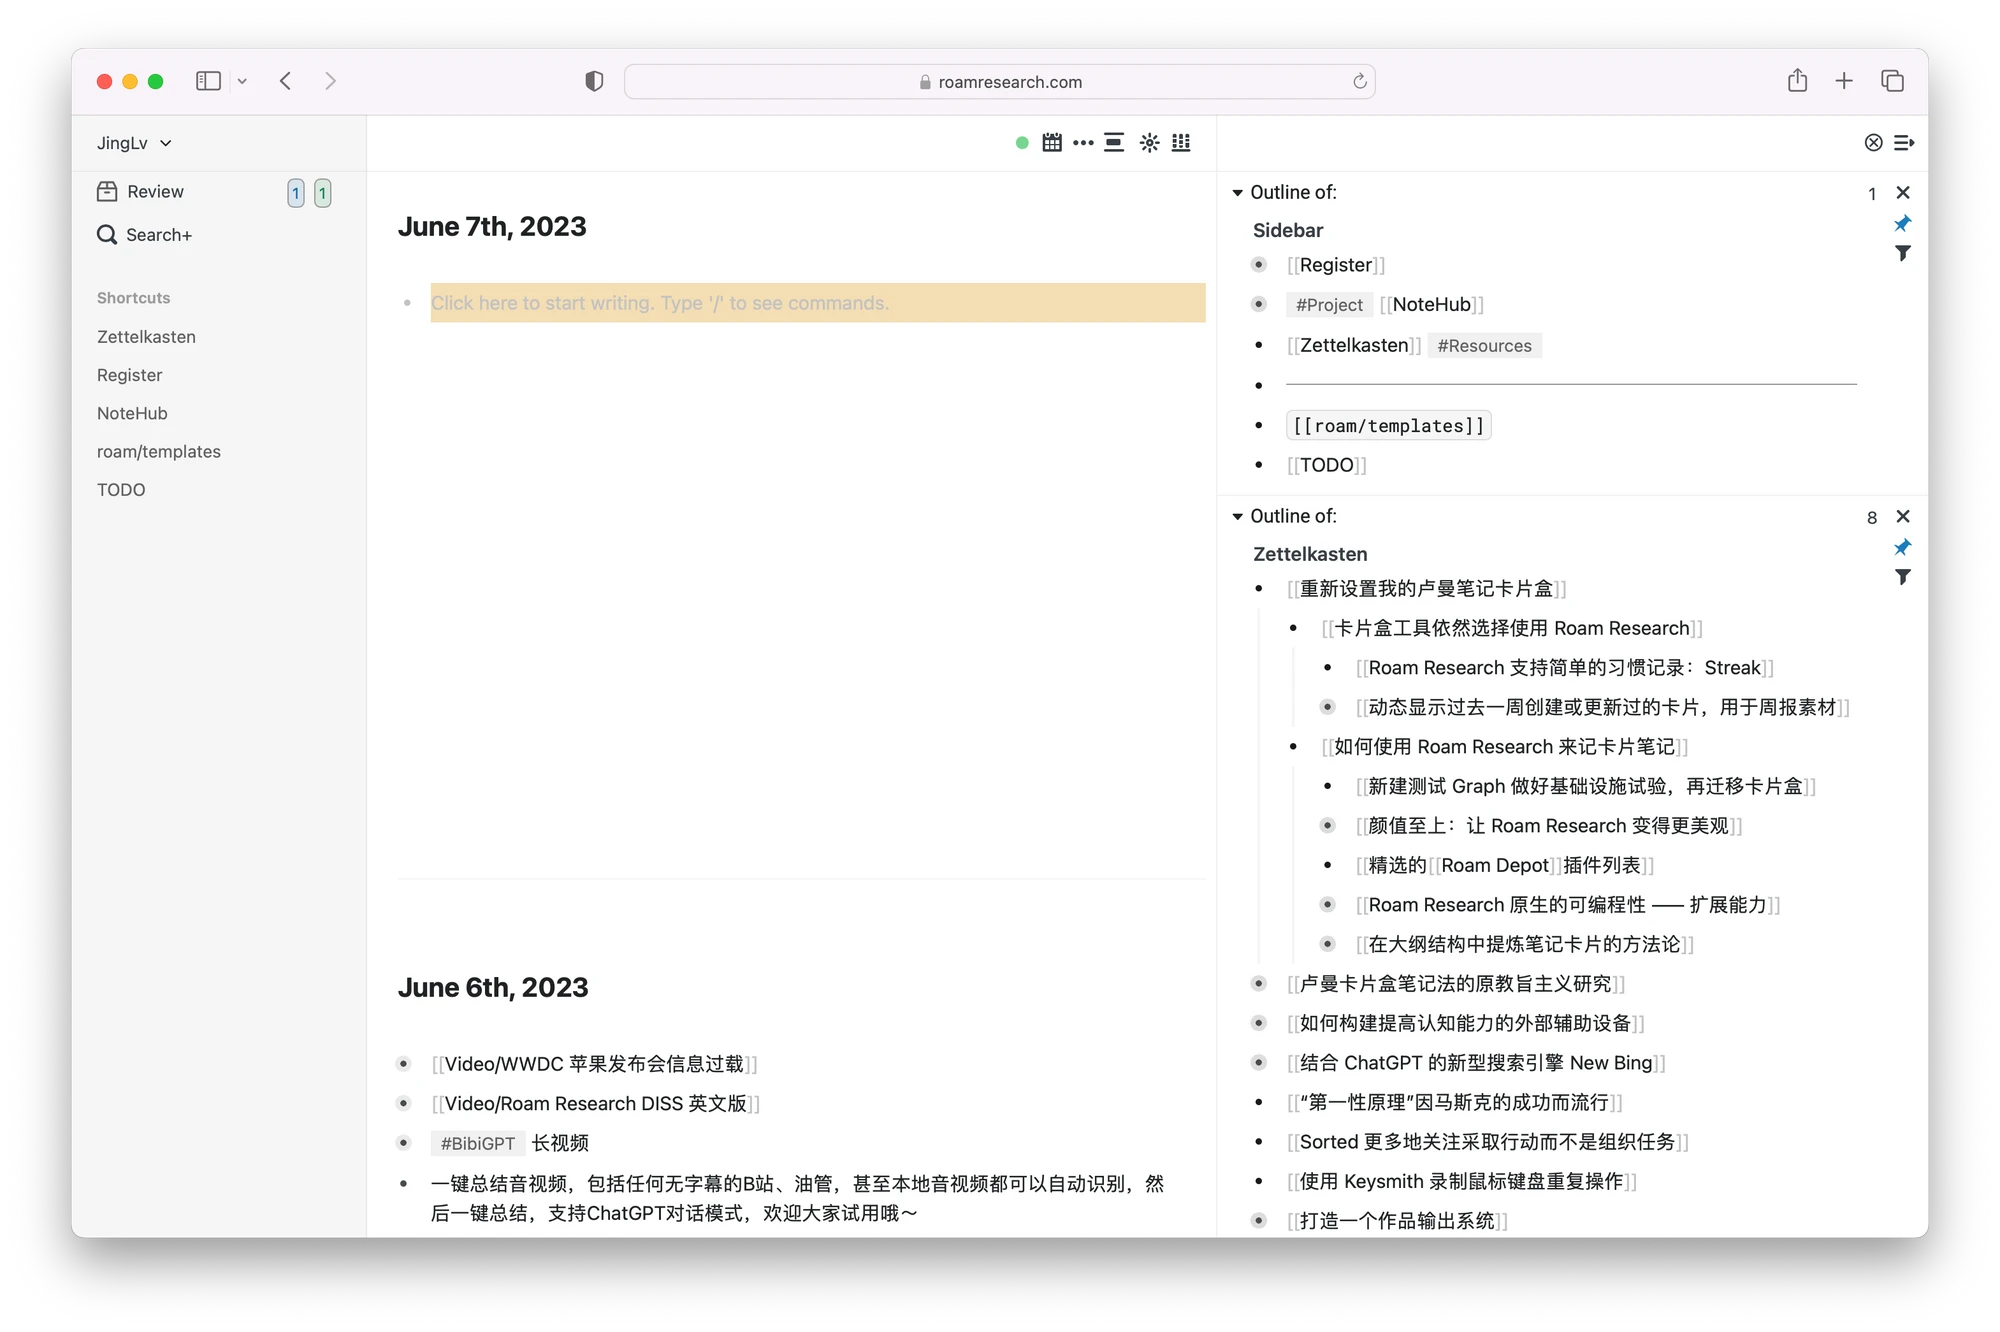
Task: Go forward with Safari forward arrow
Action: click(330, 81)
